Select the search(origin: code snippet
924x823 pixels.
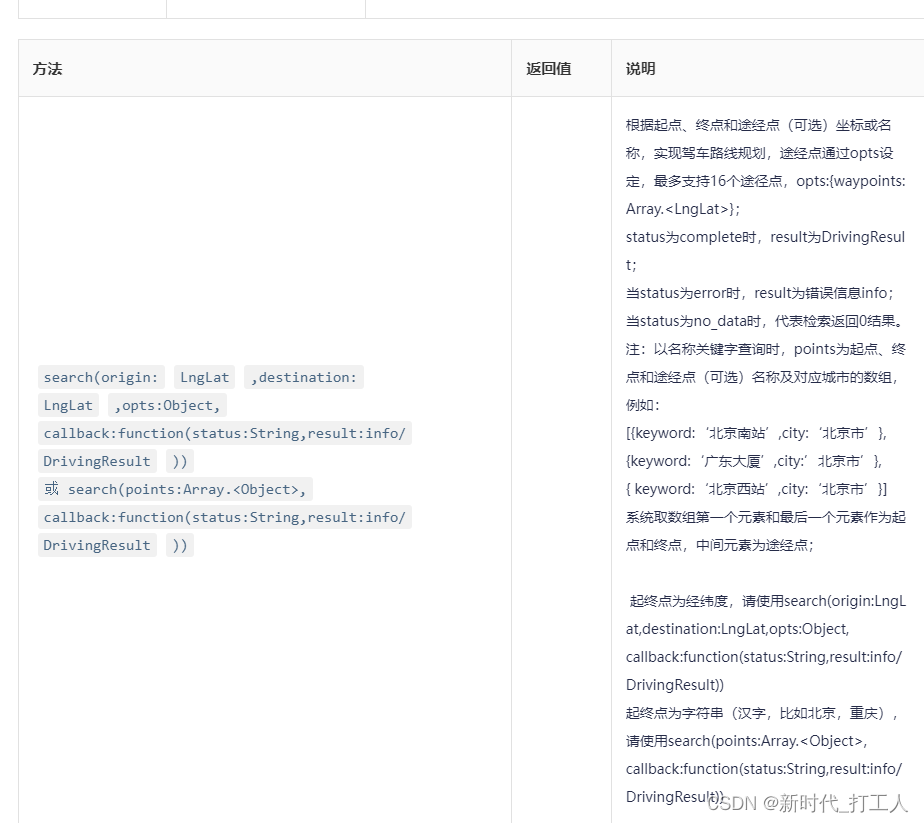[x=100, y=377]
